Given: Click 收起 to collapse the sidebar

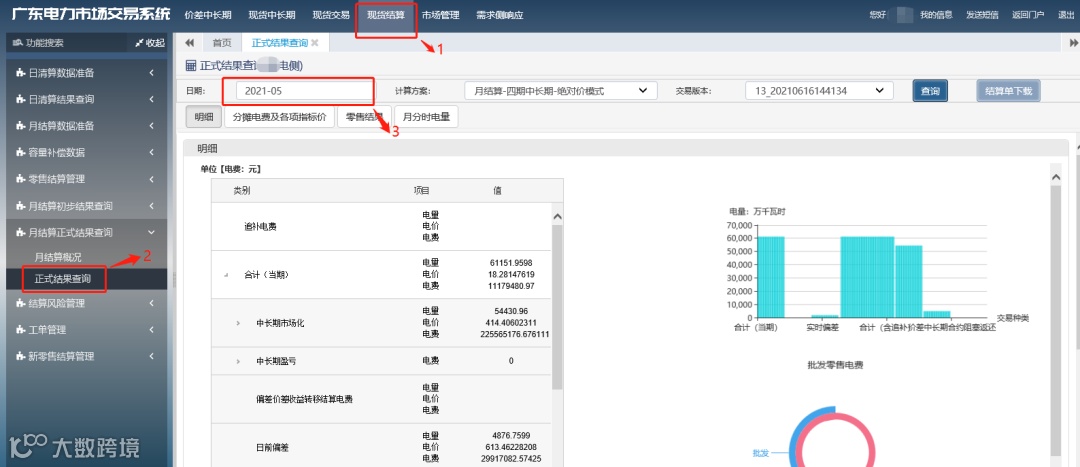Looking at the screenshot, I should click(x=150, y=43).
